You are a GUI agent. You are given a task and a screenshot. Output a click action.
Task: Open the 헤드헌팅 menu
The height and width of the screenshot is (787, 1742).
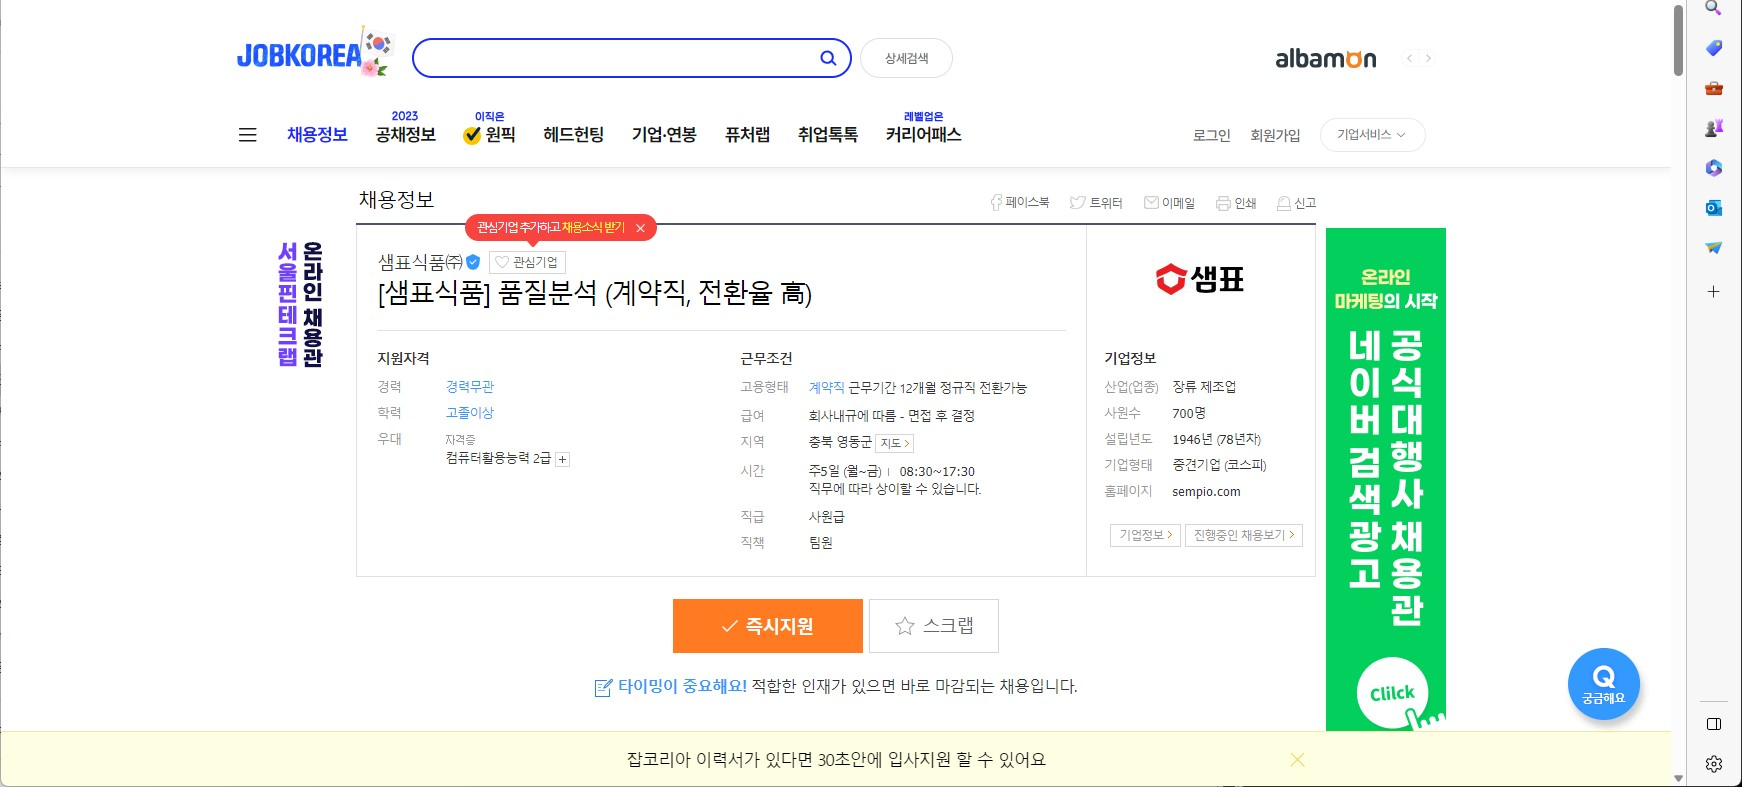click(574, 135)
